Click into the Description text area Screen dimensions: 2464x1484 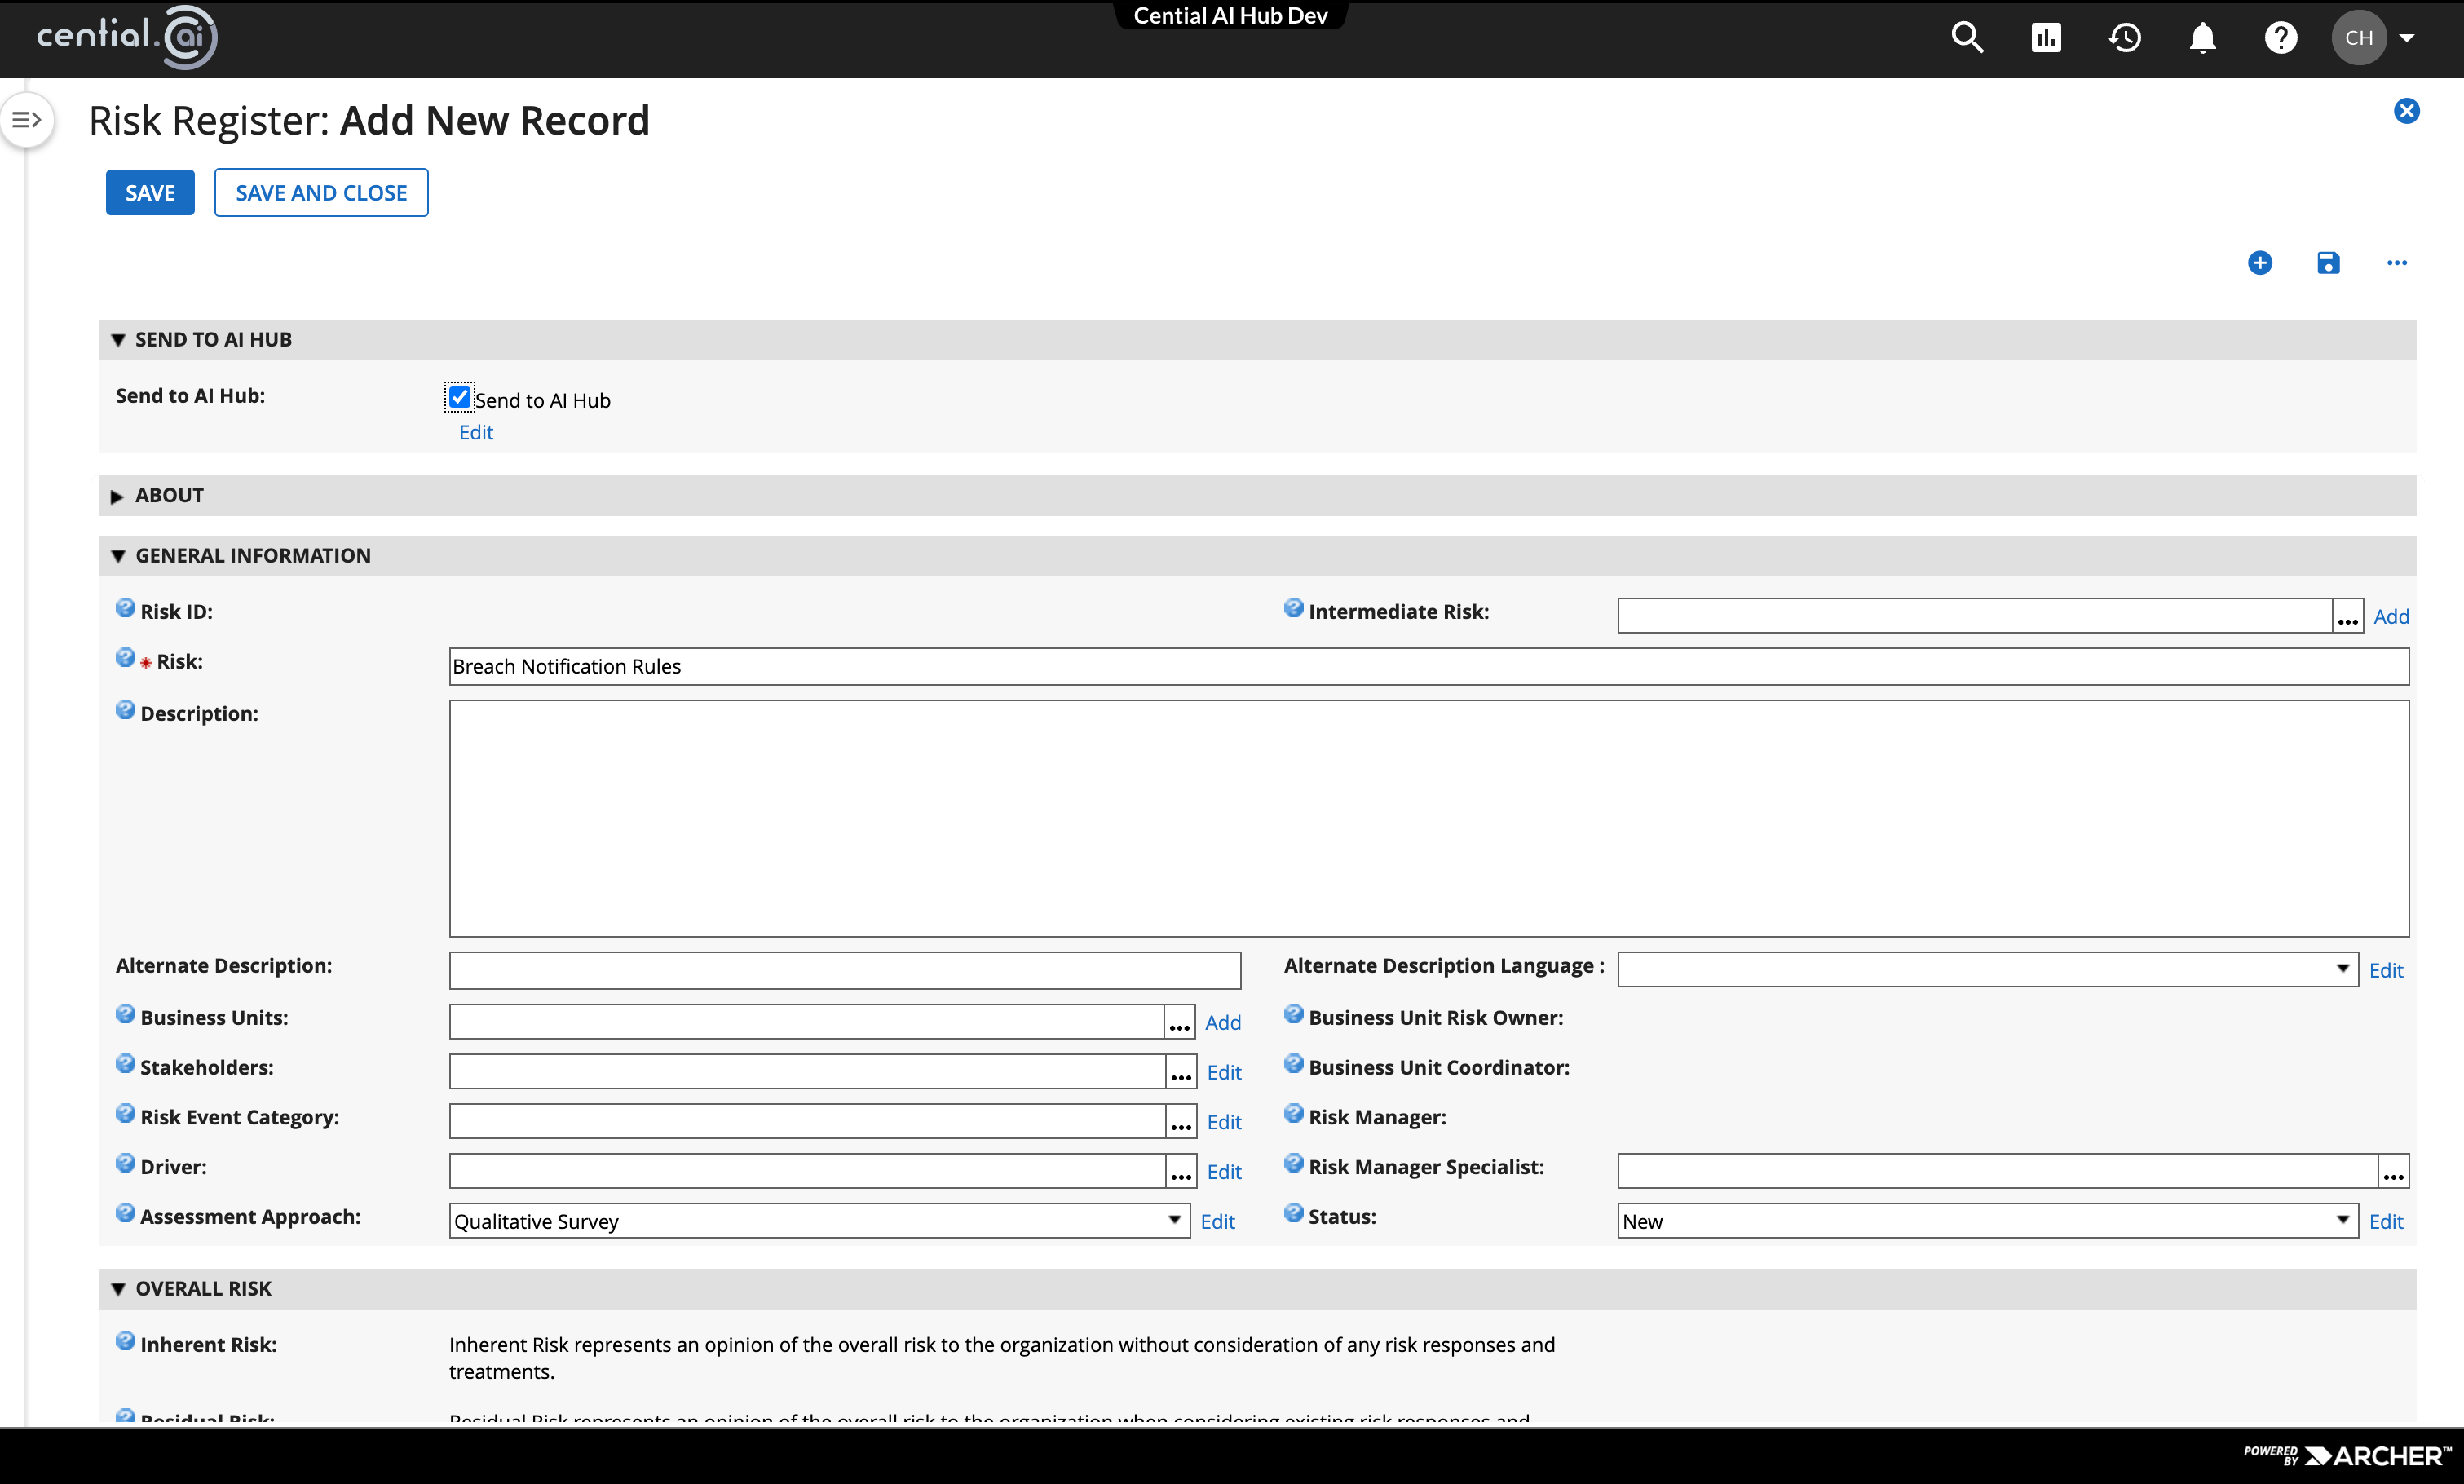tap(1428, 818)
